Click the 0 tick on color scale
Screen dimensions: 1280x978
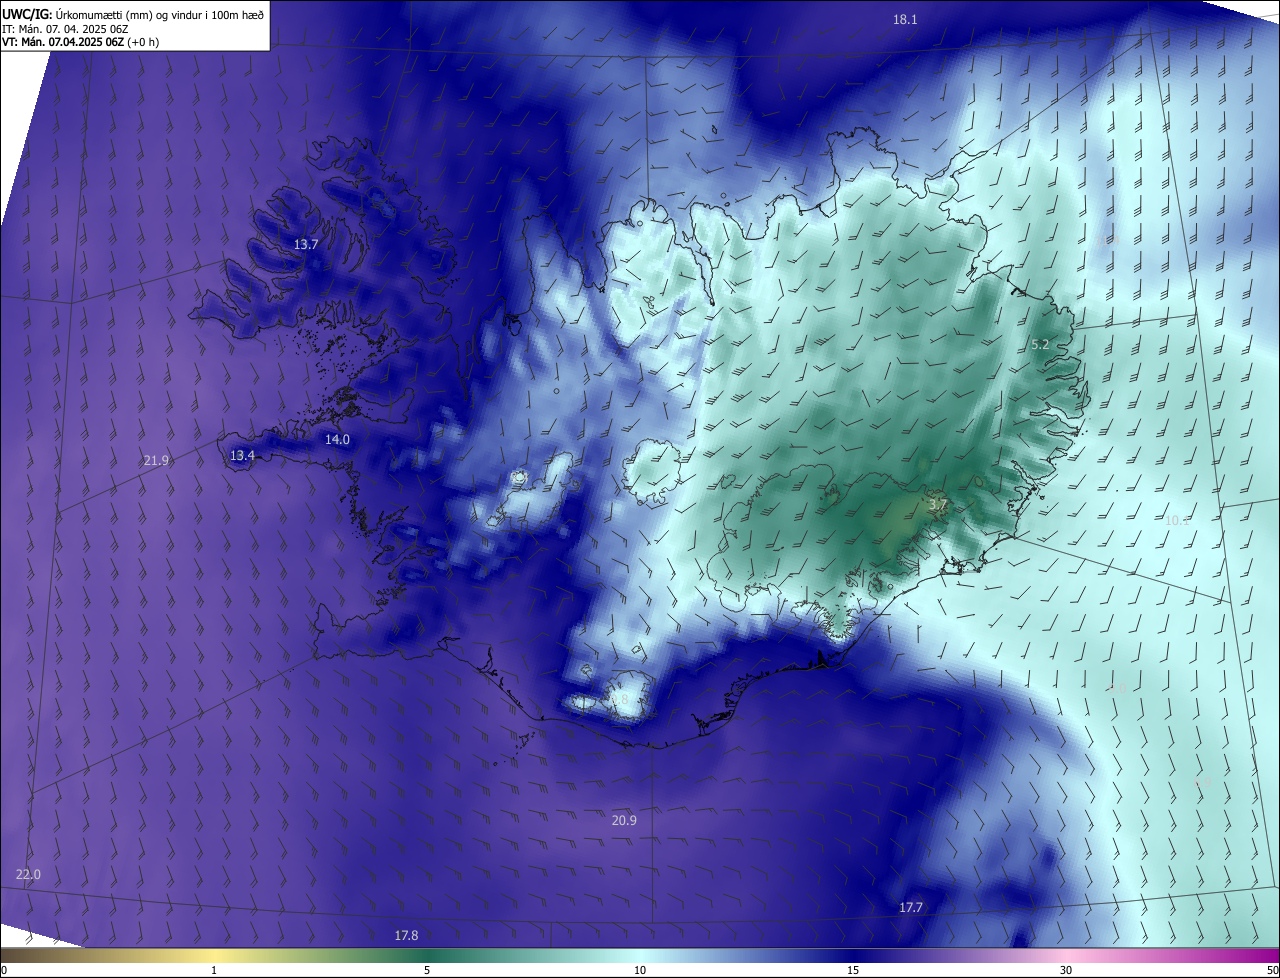[3, 970]
